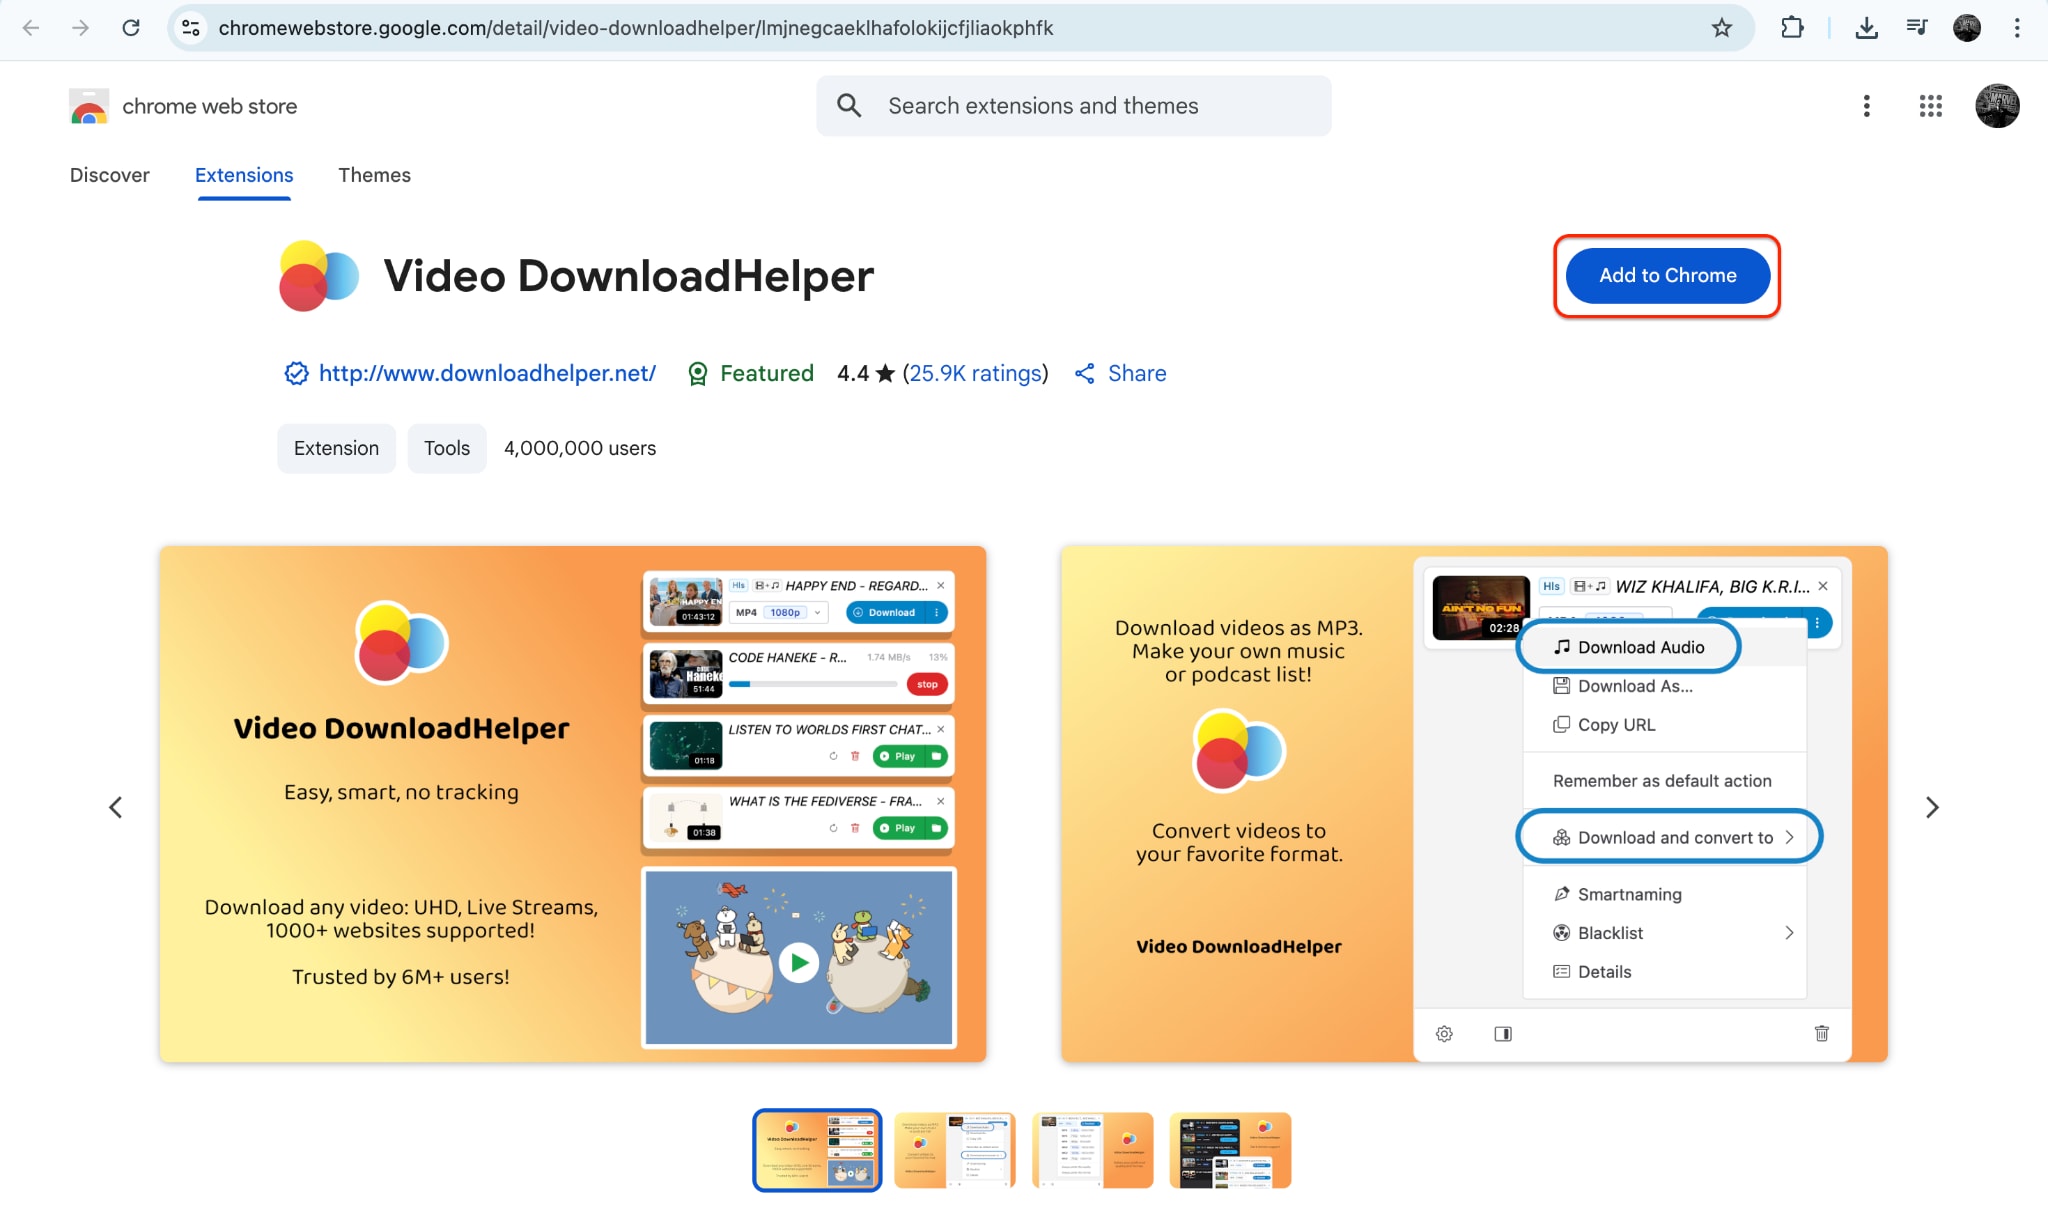Reload the page with the refresh icon
This screenshot has width=2048, height=1219.
131,28
